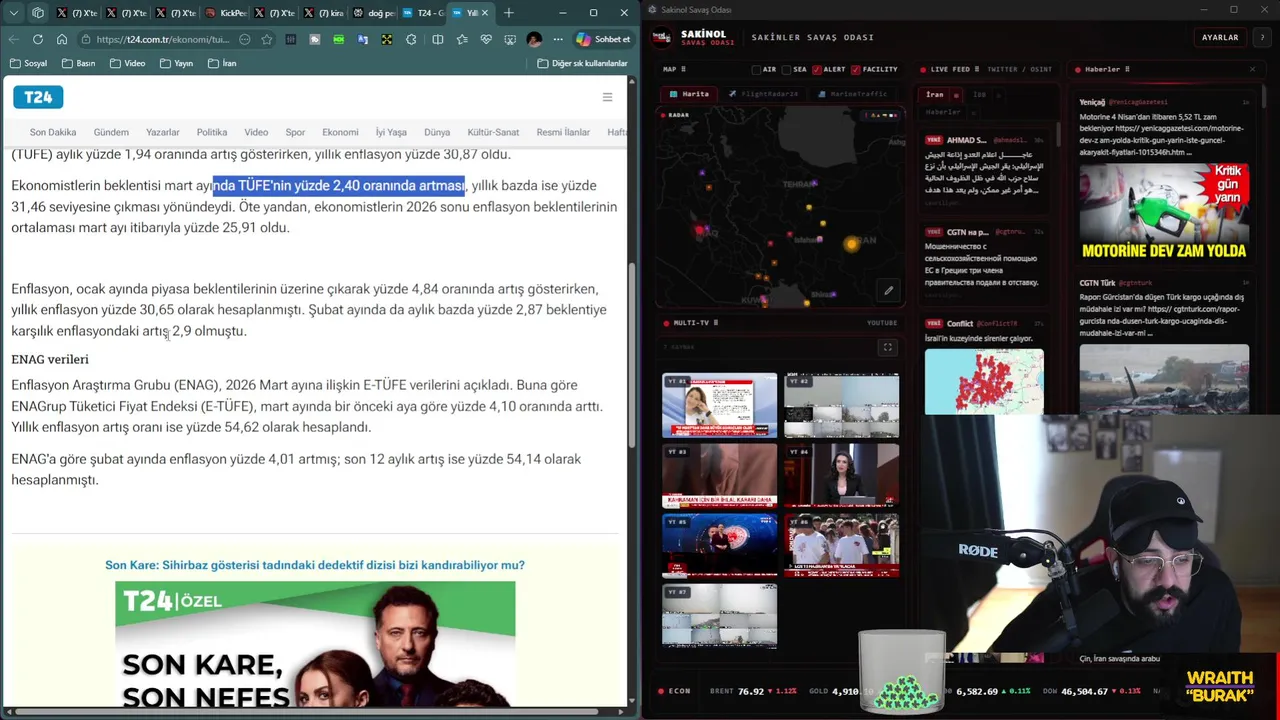
Task: Open the Sosyal bookmarks folder
Action: coord(28,63)
